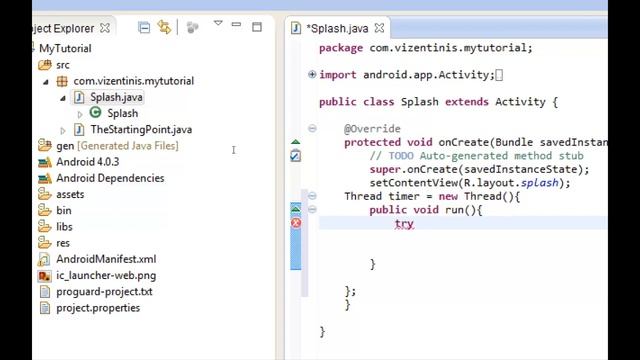Select the MyTutorial project node
Viewport: 640px width, 360px height.
point(65,49)
